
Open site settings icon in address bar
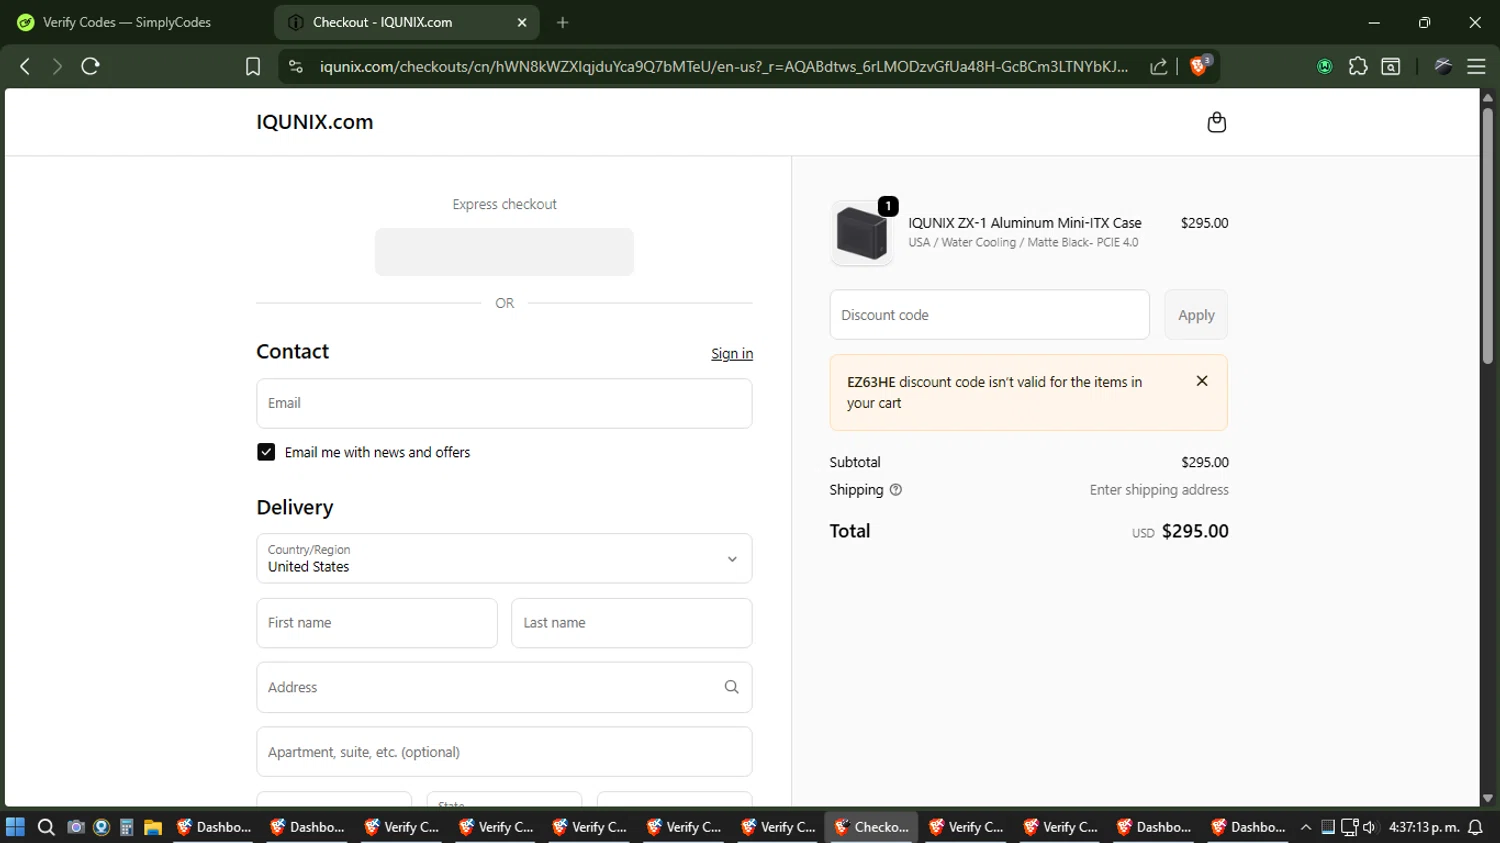pyautogui.click(x=295, y=66)
